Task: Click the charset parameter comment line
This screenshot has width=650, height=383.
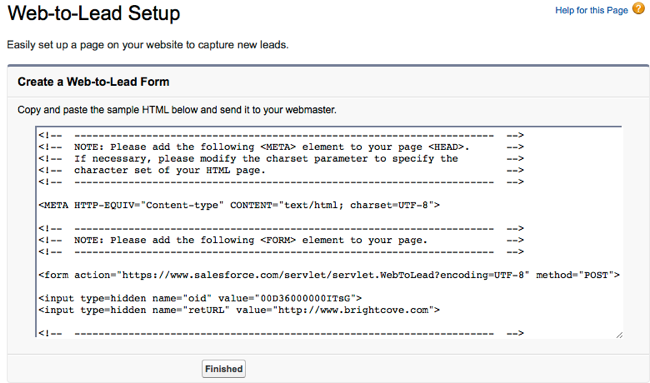Action: 281,158
